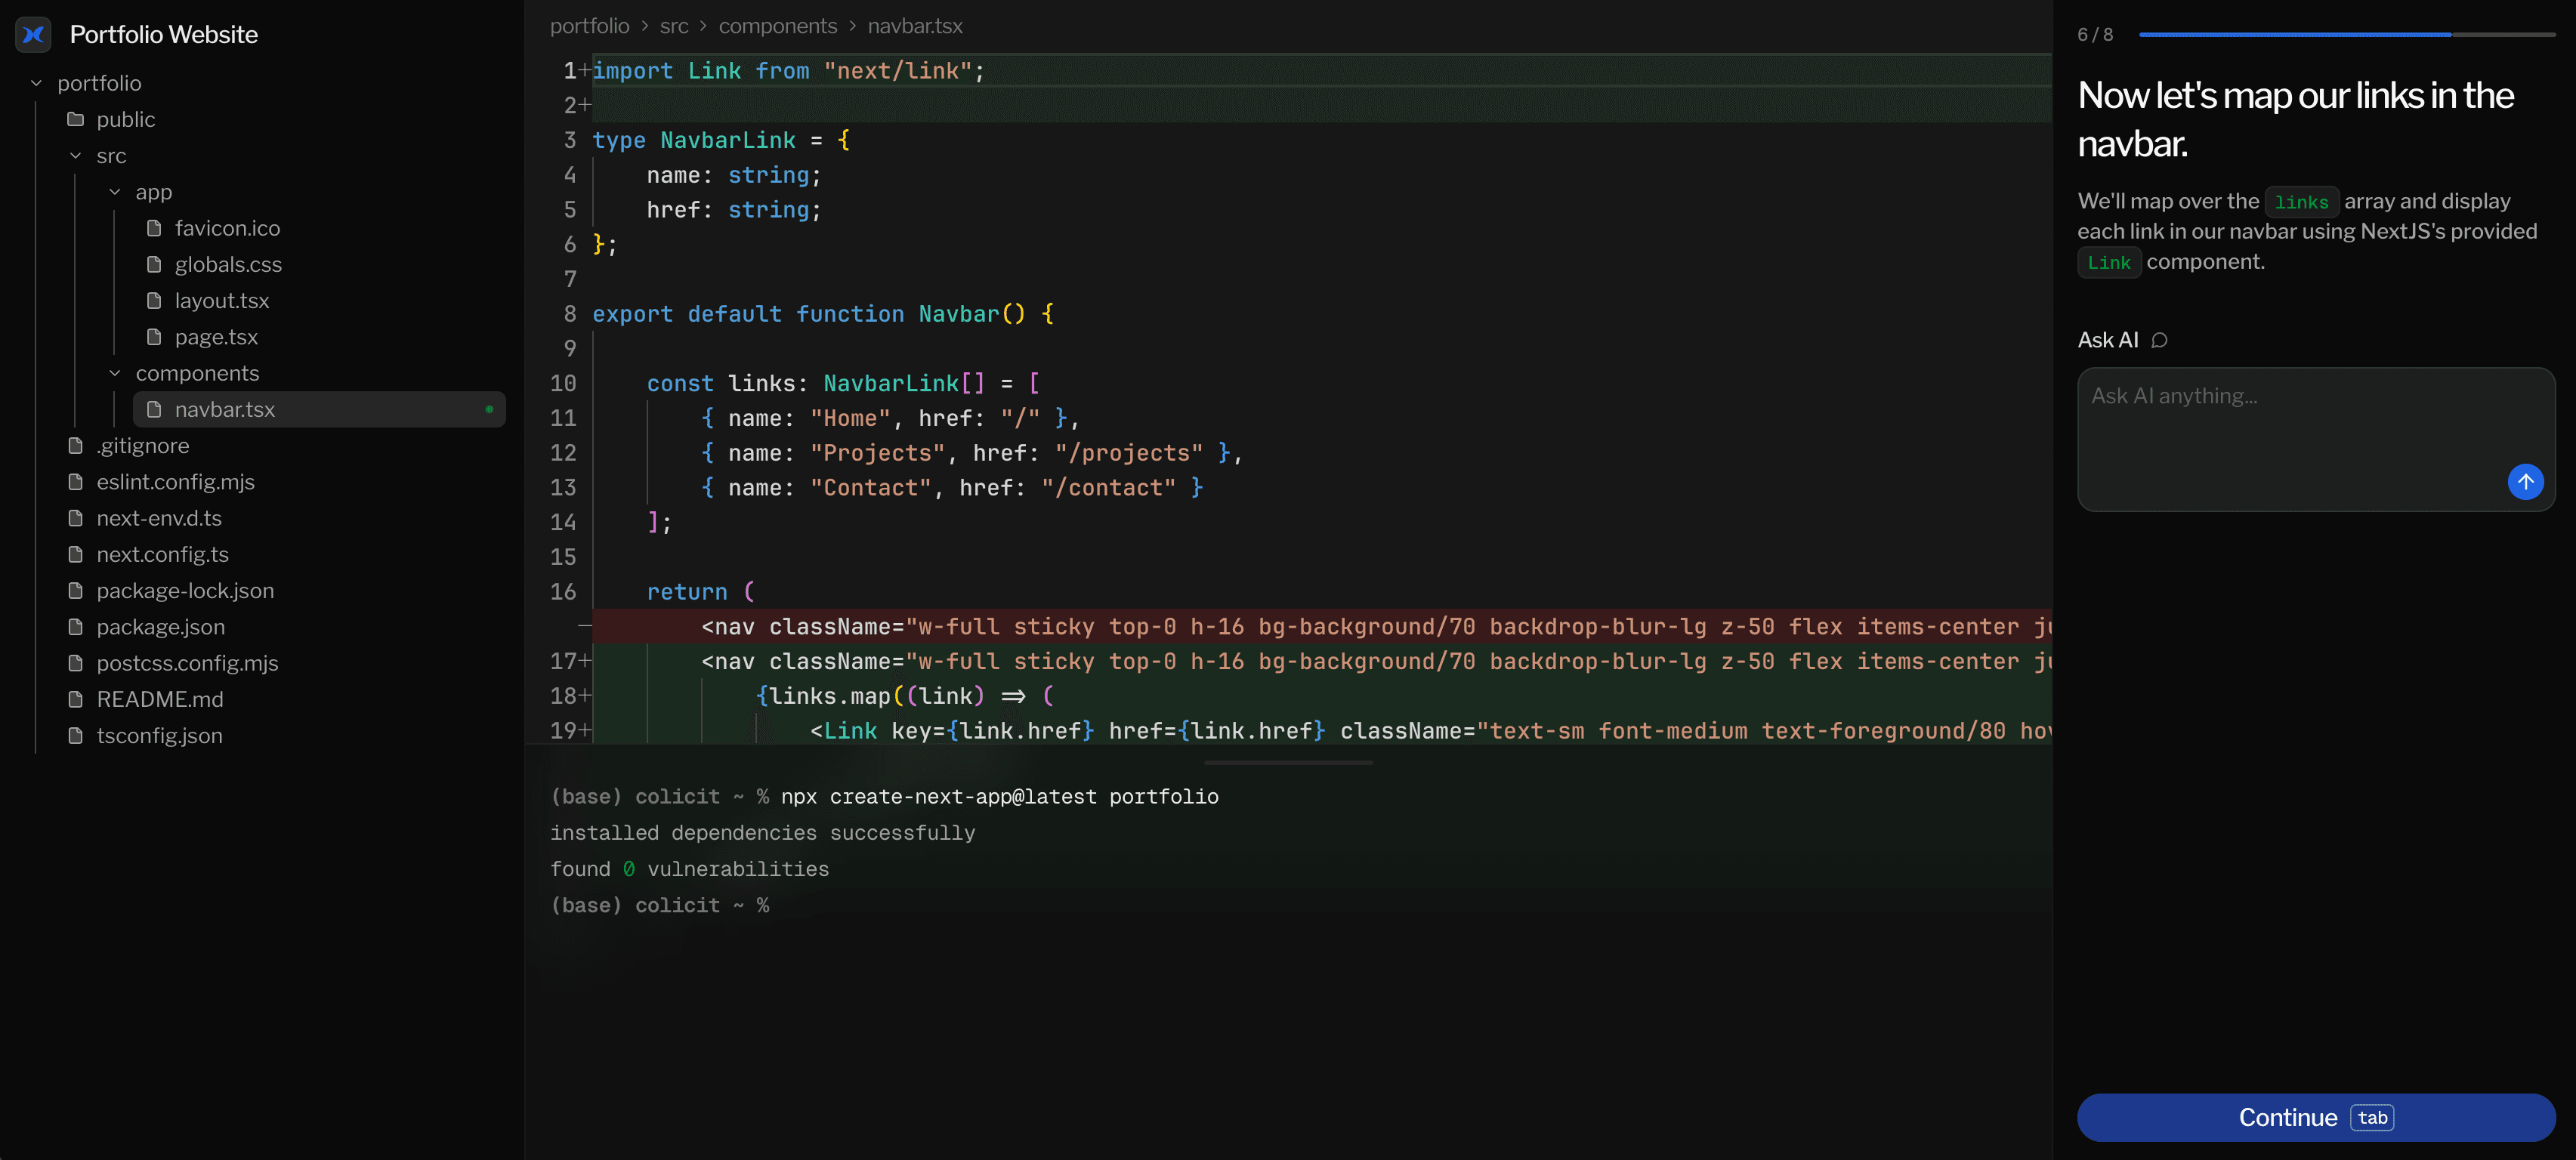Collapse the portfolio root folder chevron
This screenshot has width=2576, height=1160.
pos(36,83)
